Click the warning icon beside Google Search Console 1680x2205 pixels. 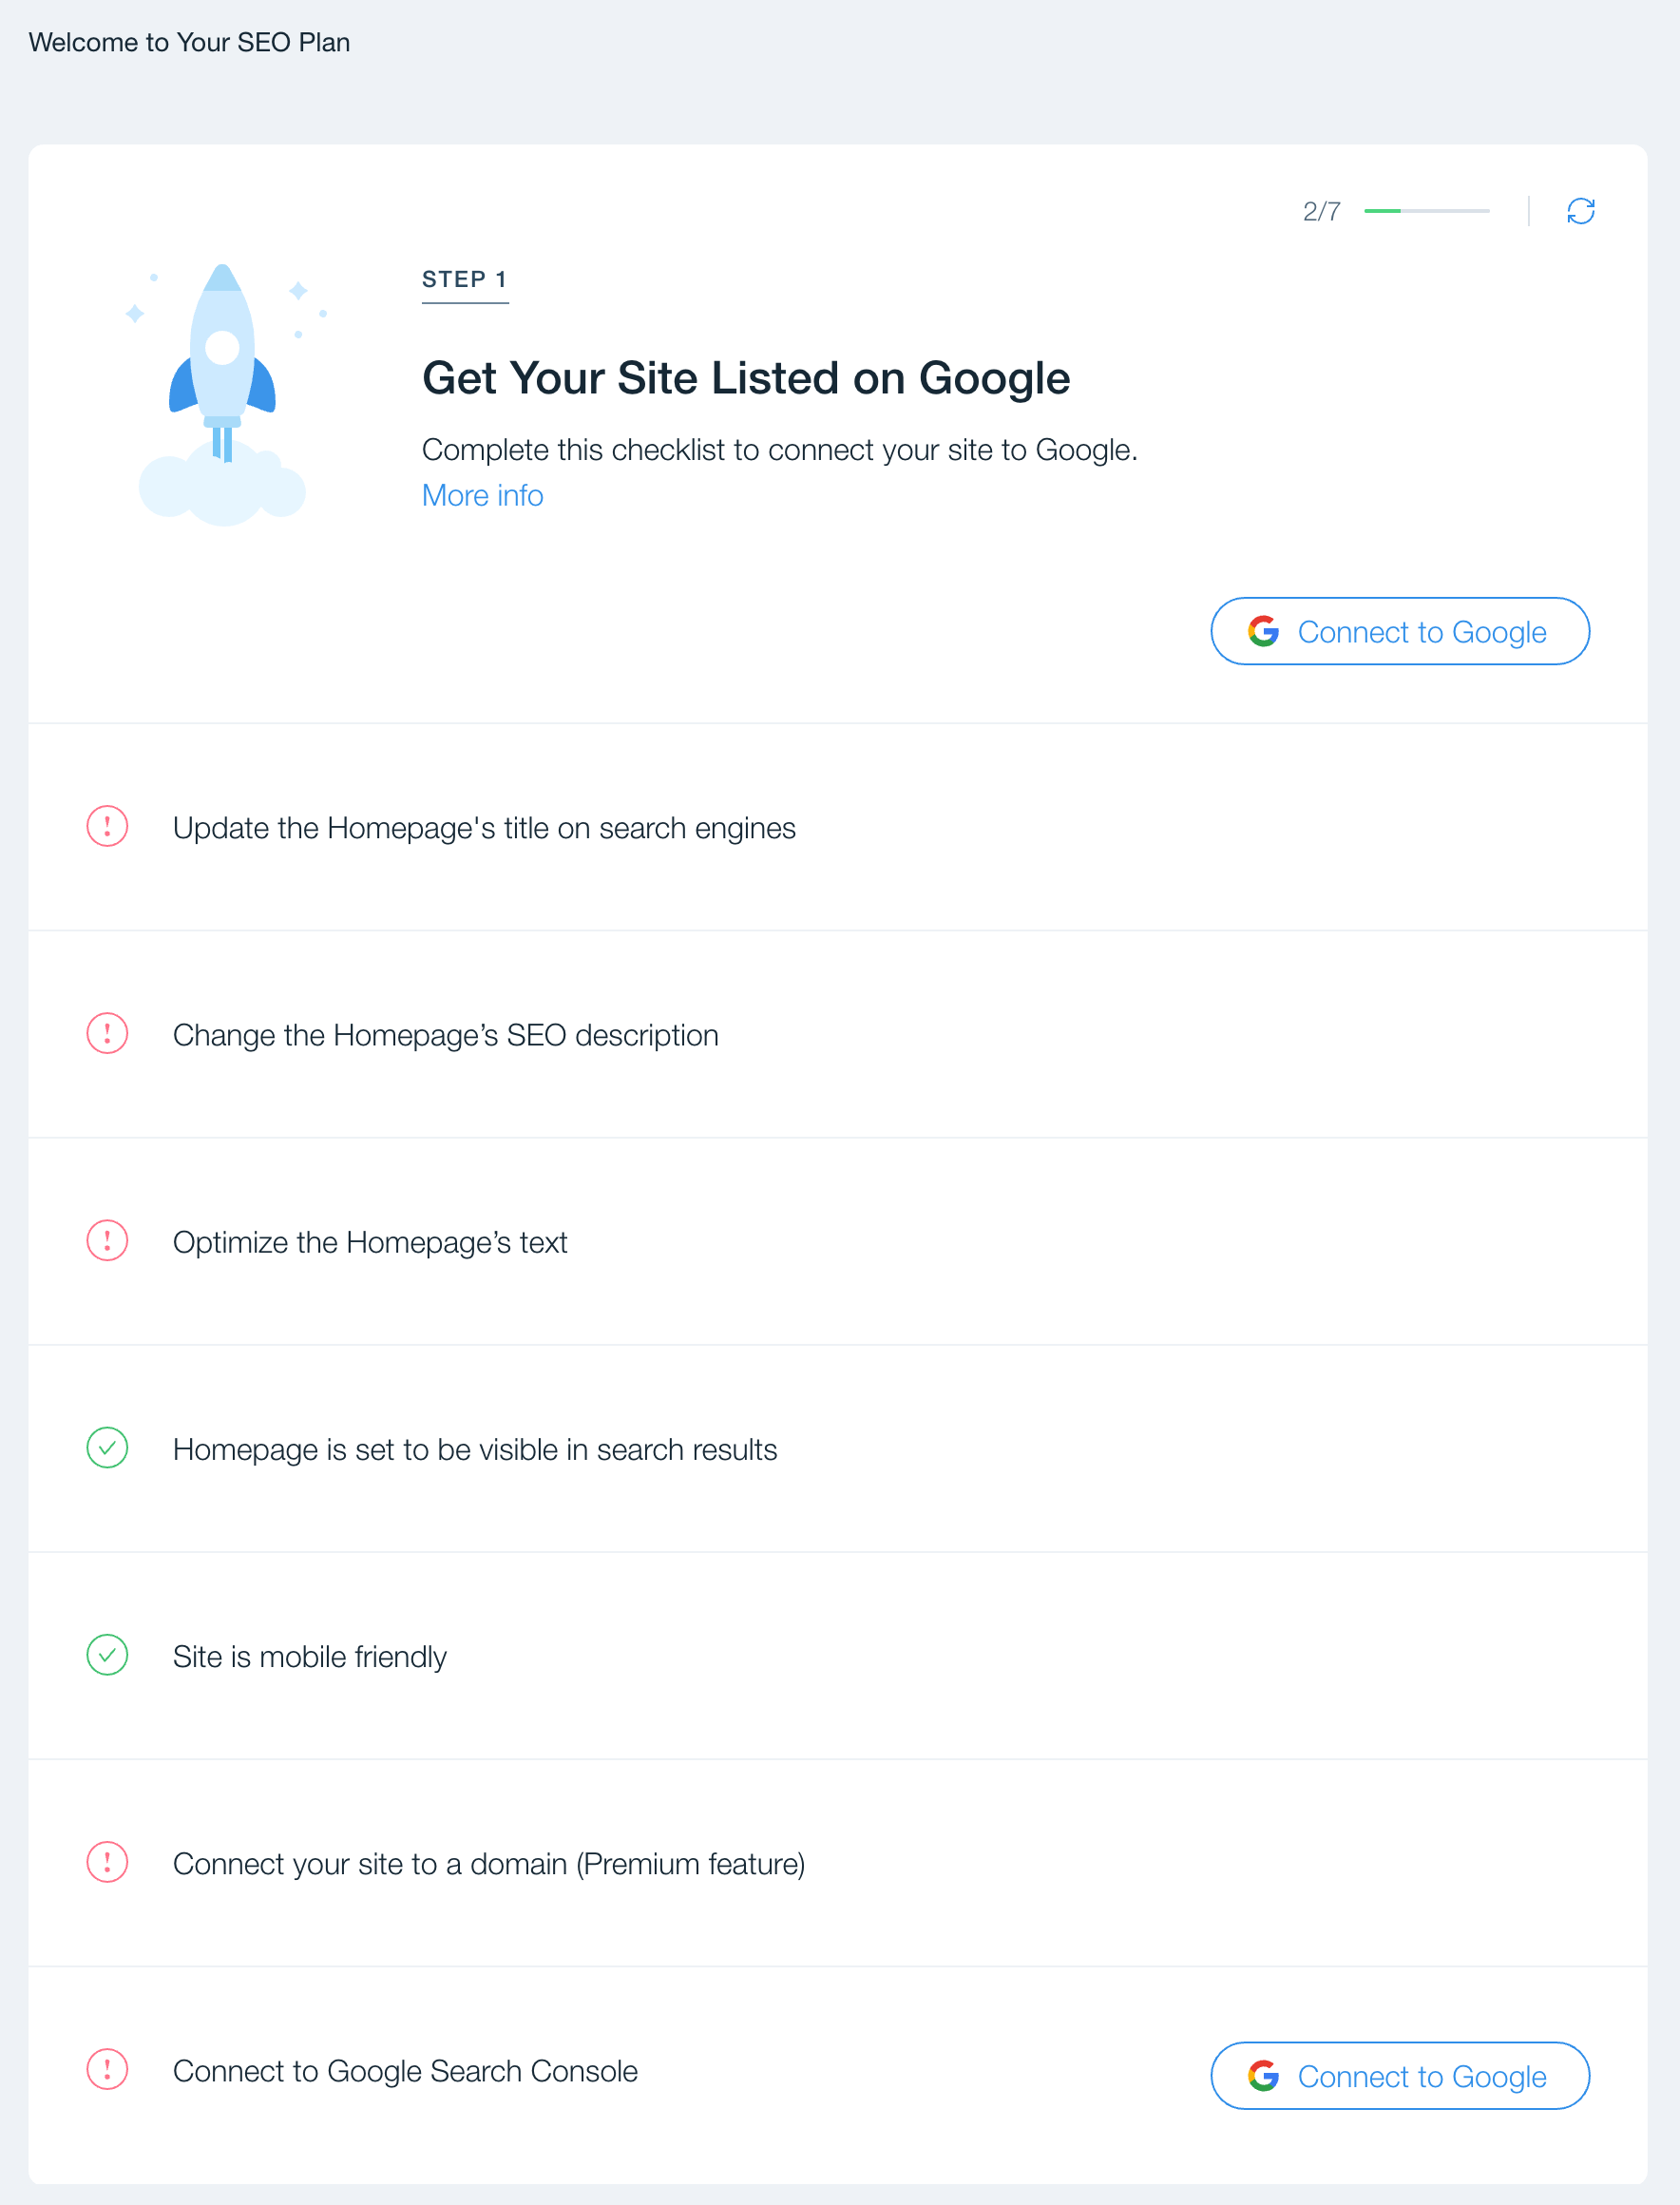click(107, 2069)
